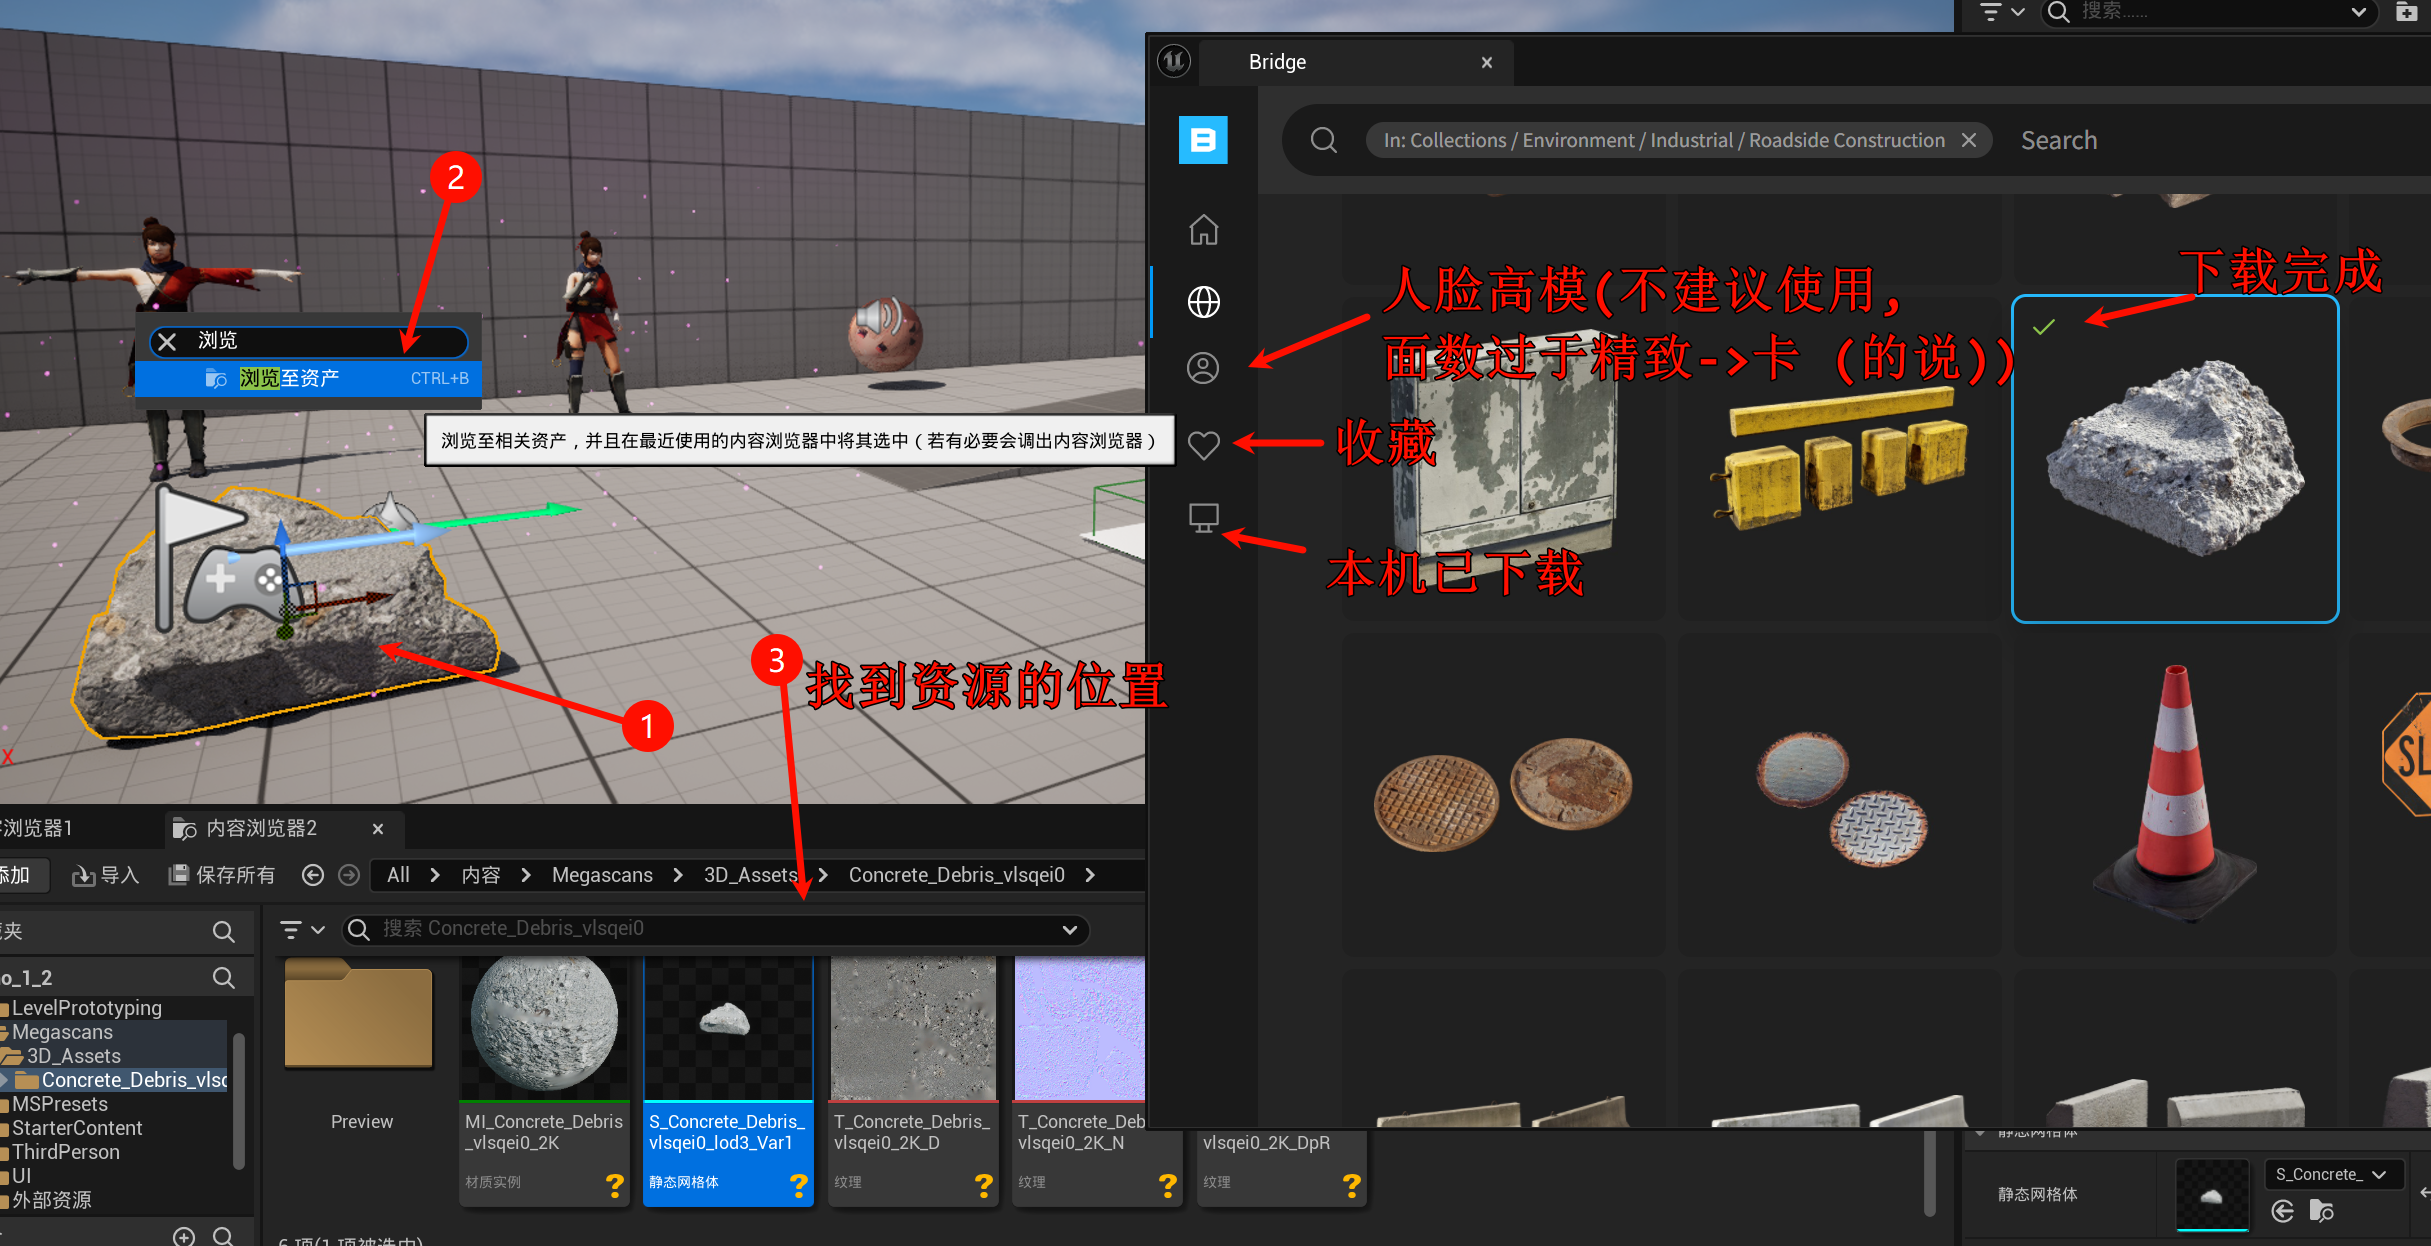Open the MetaHumans profile icon
Screen dimensions: 2431x1246
coord(1203,367)
